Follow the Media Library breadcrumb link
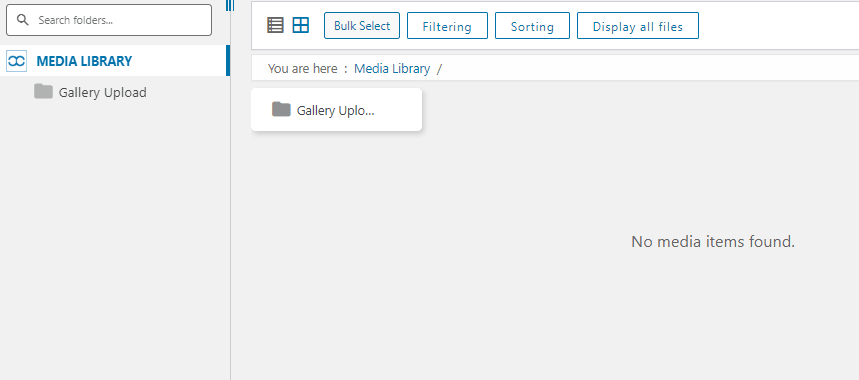Viewport: 859px width, 380px height. coord(392,68)
